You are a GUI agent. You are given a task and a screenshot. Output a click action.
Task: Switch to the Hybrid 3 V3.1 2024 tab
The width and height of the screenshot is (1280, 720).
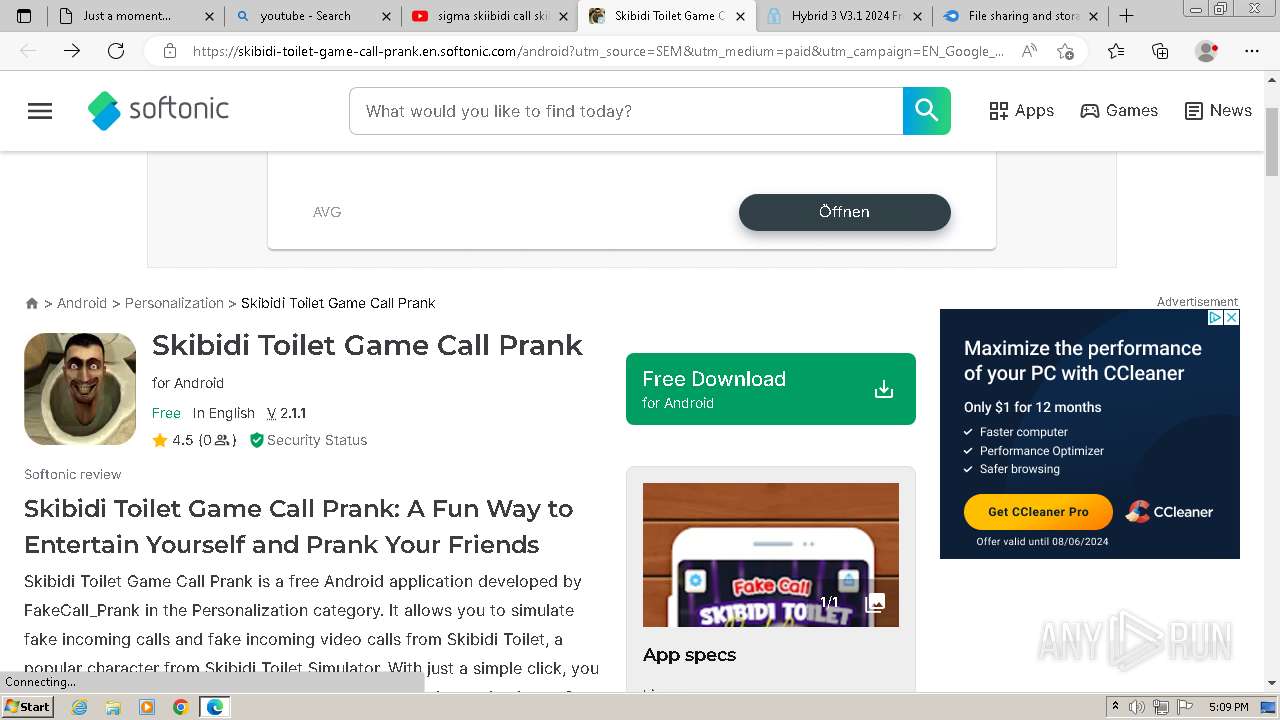(x=846, y=16)
